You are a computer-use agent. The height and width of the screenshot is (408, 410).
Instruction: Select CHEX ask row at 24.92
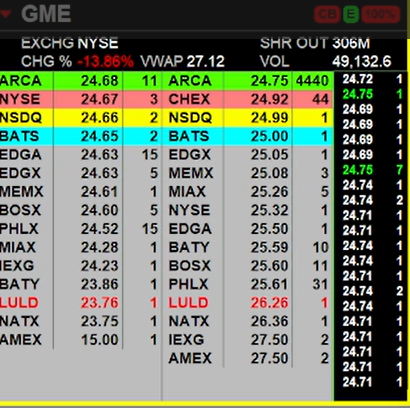[248, 99]
